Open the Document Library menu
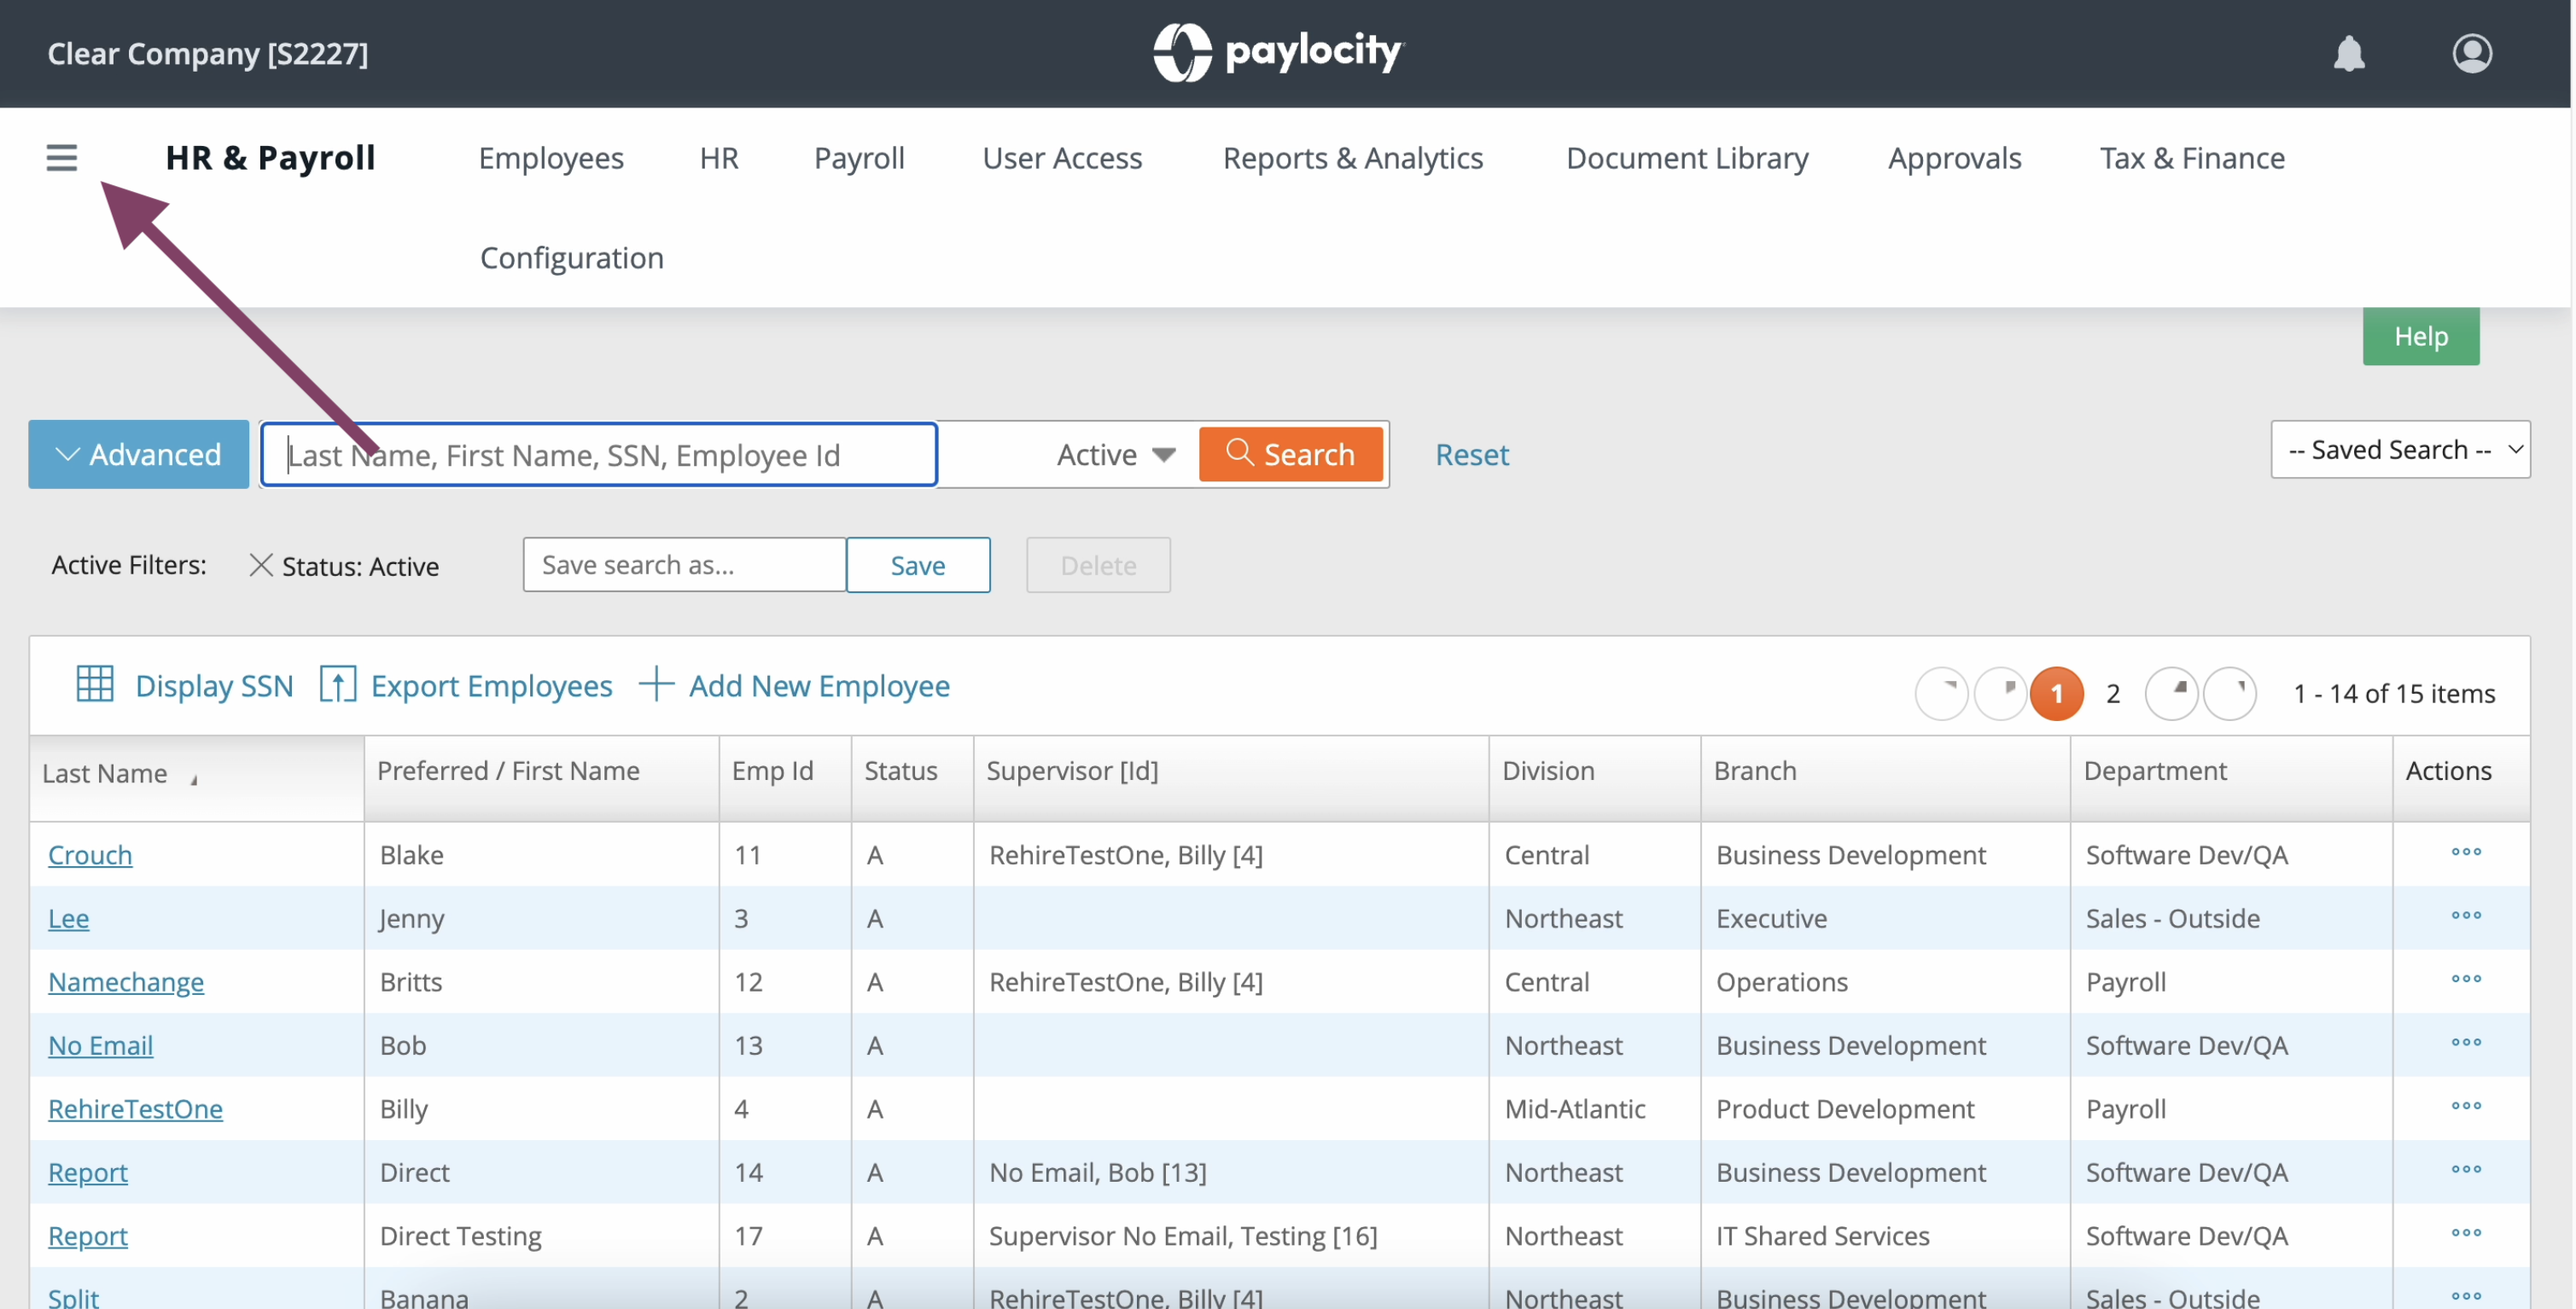 1687,158
